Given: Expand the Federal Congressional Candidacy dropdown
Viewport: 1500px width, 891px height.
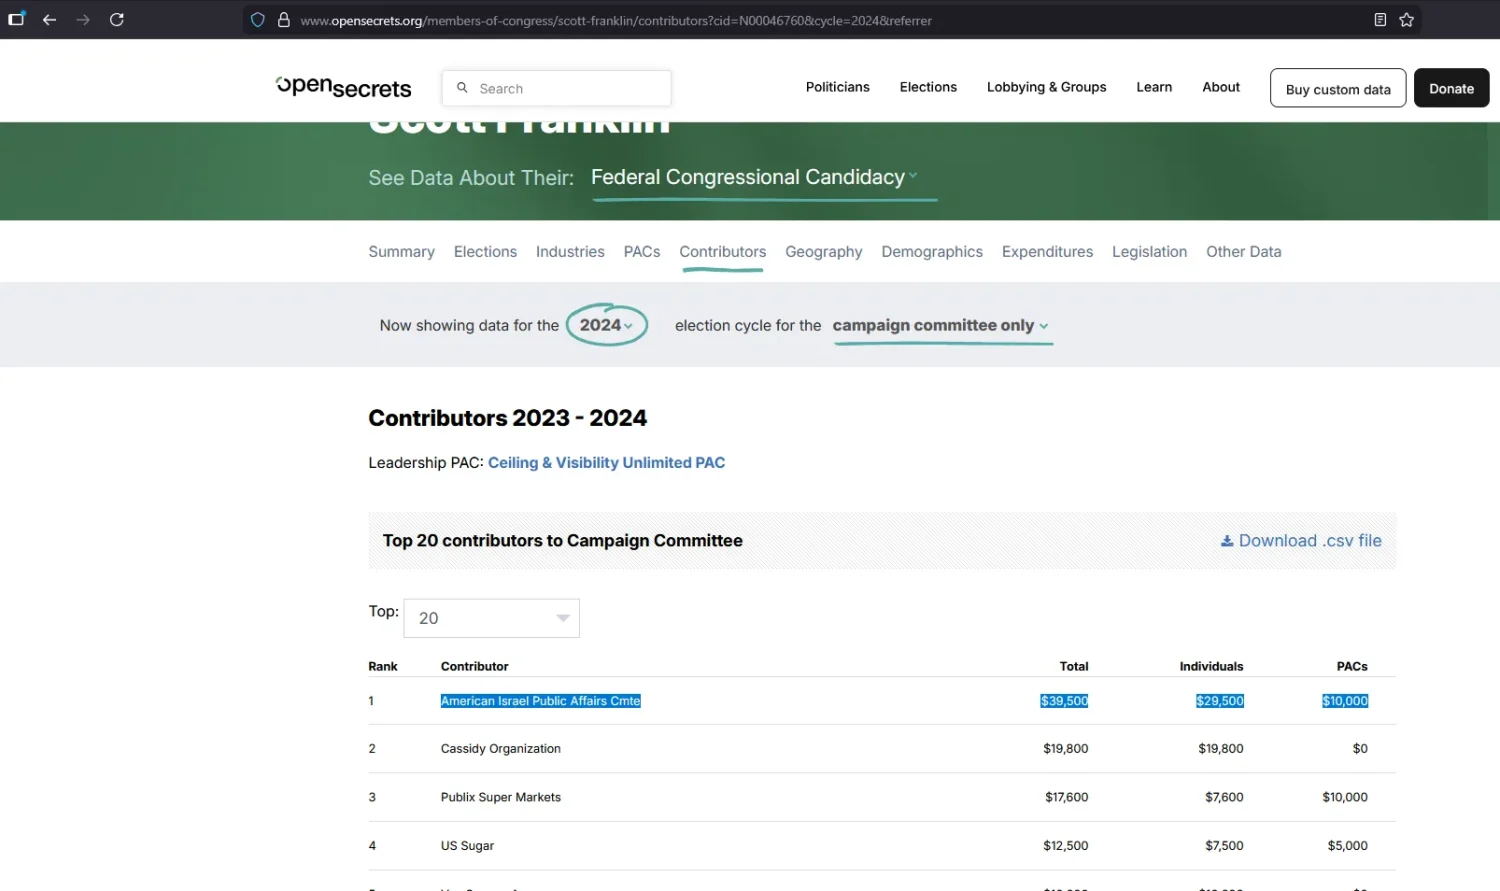Looking at the screenshot, I should [x=755, y=177].
